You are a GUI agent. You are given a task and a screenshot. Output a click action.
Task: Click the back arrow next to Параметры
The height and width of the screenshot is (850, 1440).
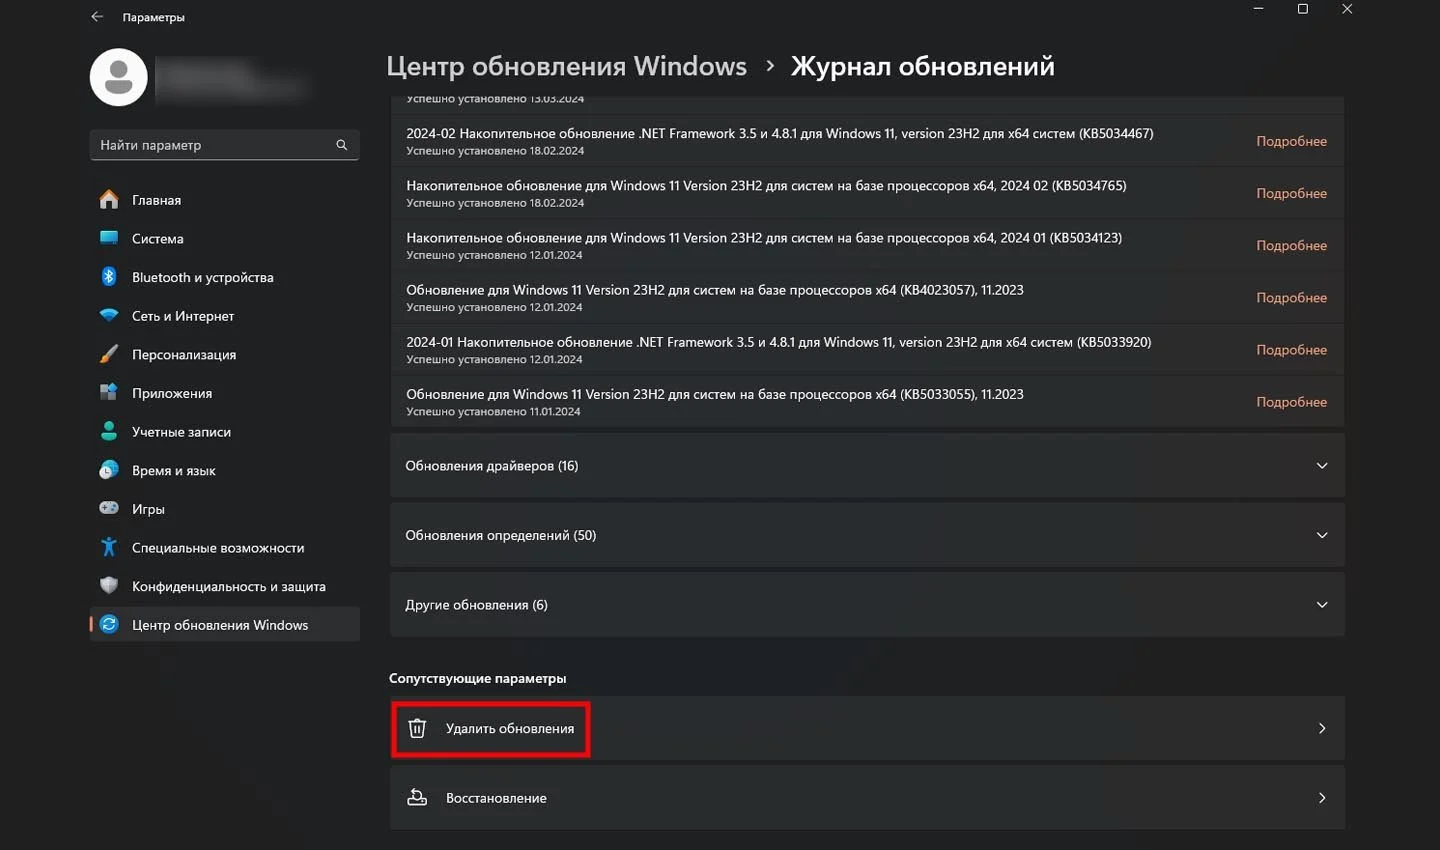coord(97,17)
